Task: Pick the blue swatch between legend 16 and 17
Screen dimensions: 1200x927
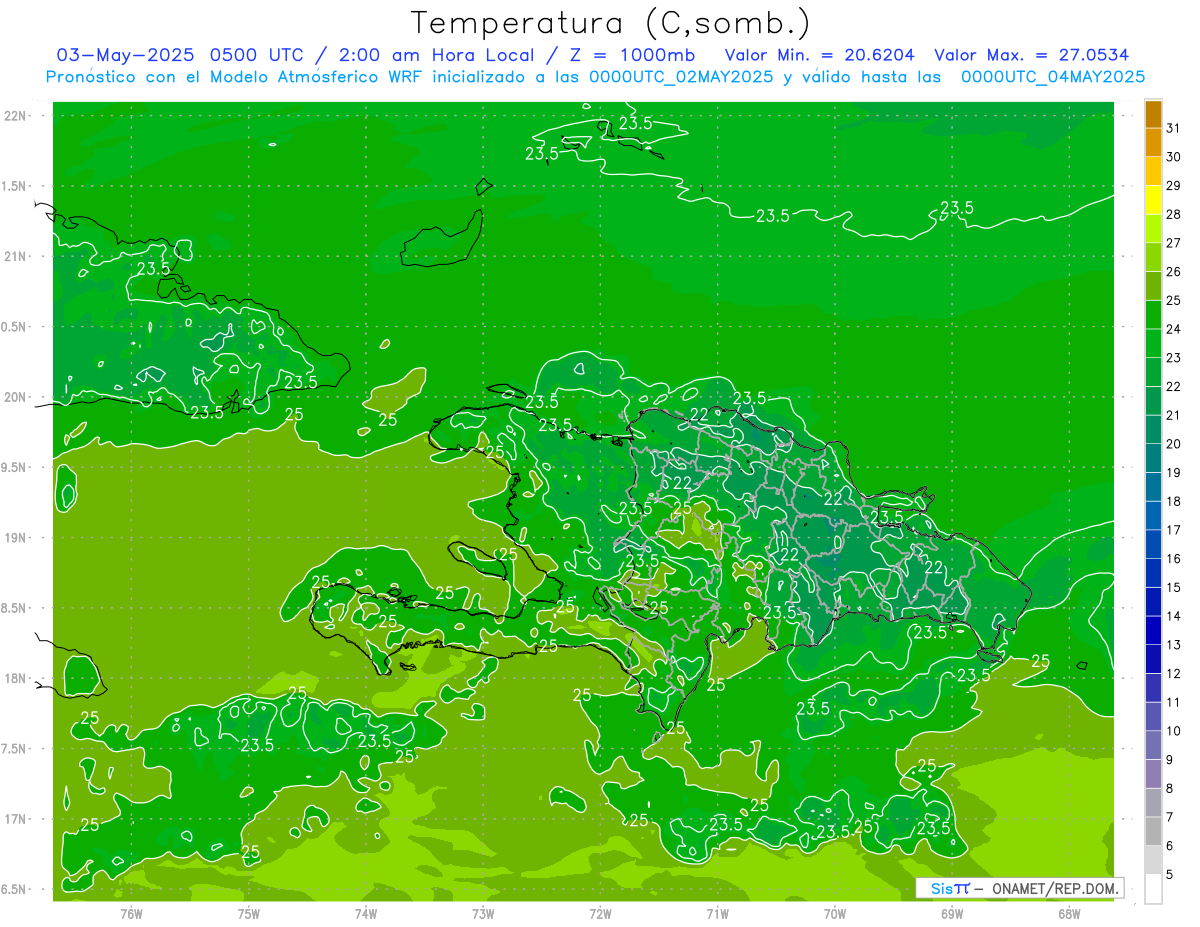Action: (1153, 544)
